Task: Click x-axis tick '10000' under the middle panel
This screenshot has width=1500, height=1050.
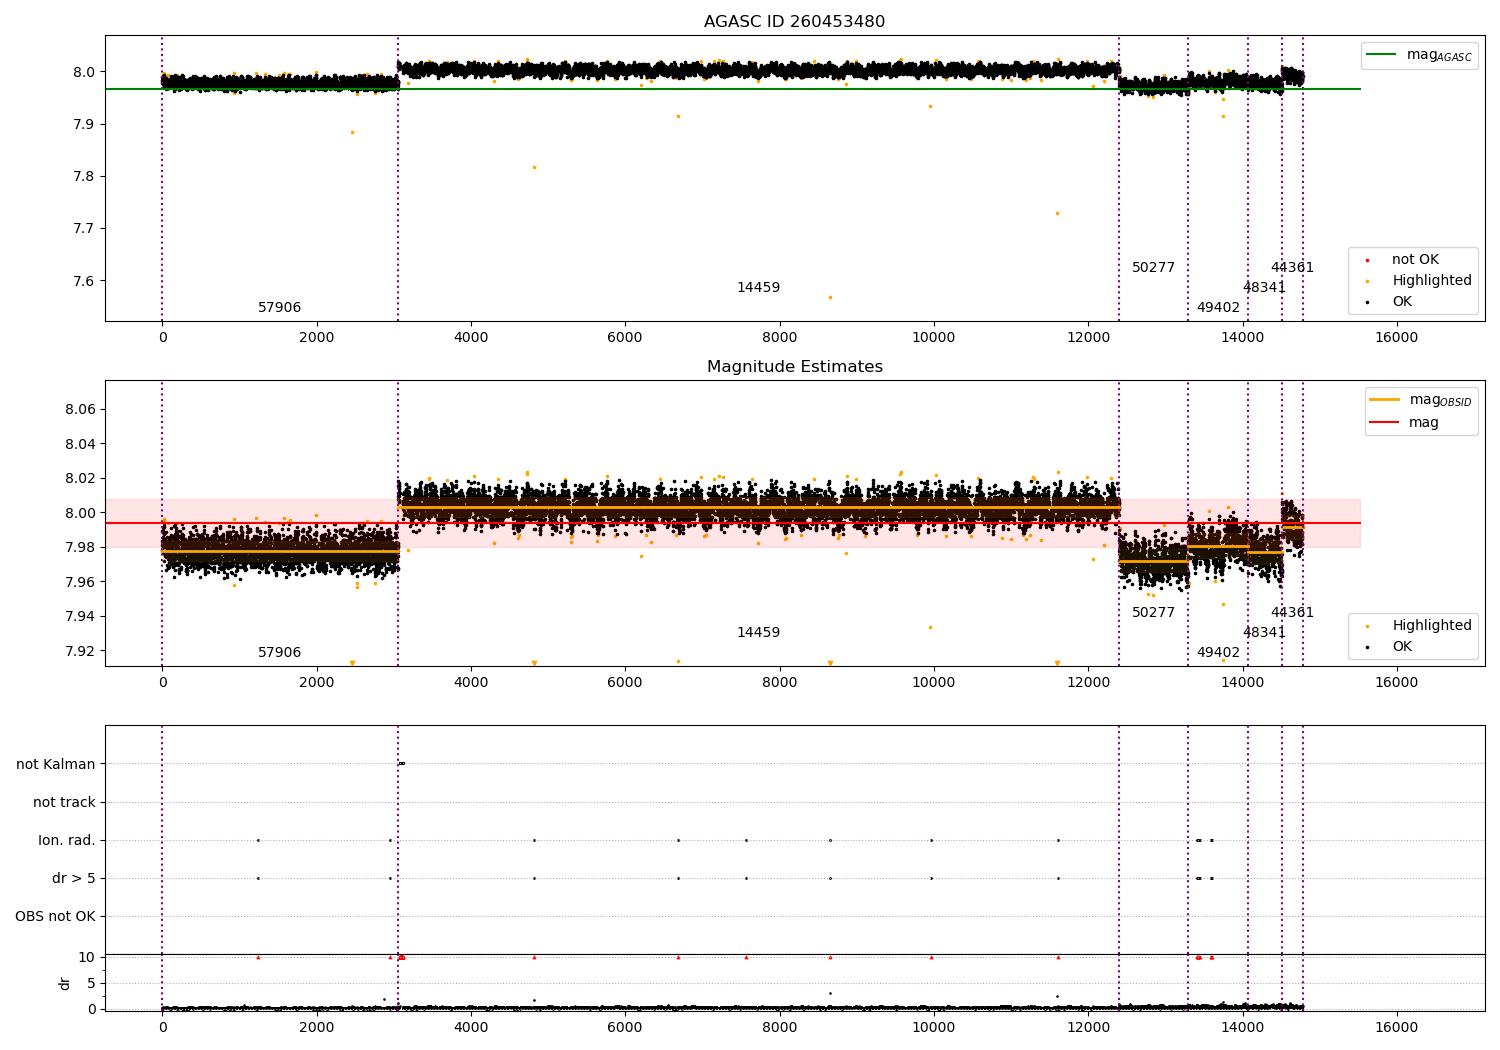Action: pyautogui.click(x=933, y=683)
